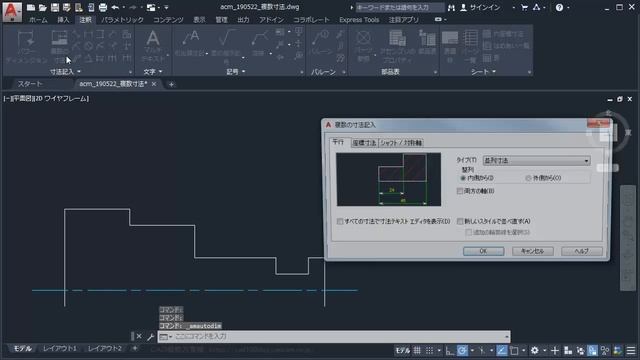Click the キャンセル button in dialog
Screen dimensions: 640x360
[x=533, y=251]
